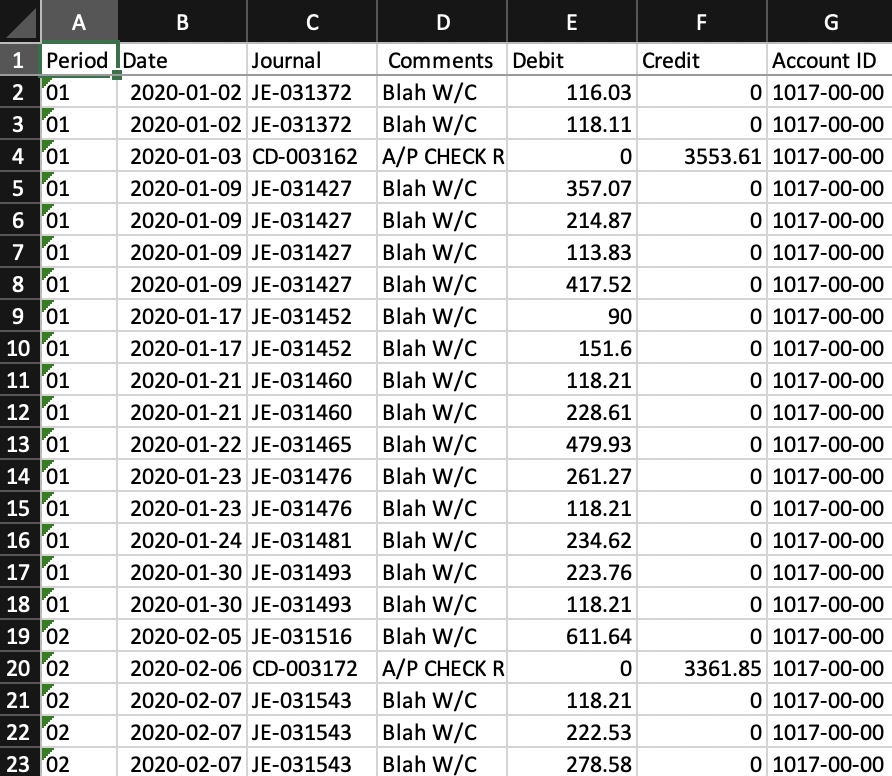Viewport: 892px width, 776px height.
Task: Select journal cell CD-003172
Action: point(312,667)
